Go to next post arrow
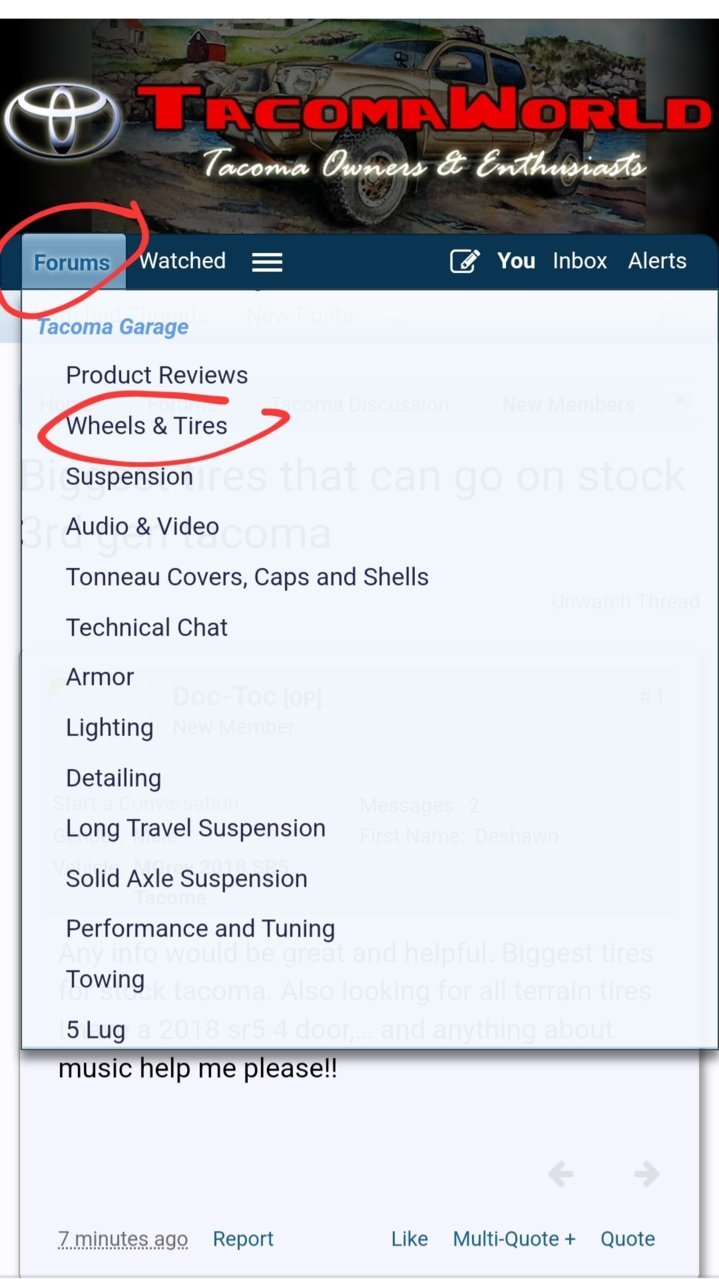The image size is (719, 1279). point(647,1174)
